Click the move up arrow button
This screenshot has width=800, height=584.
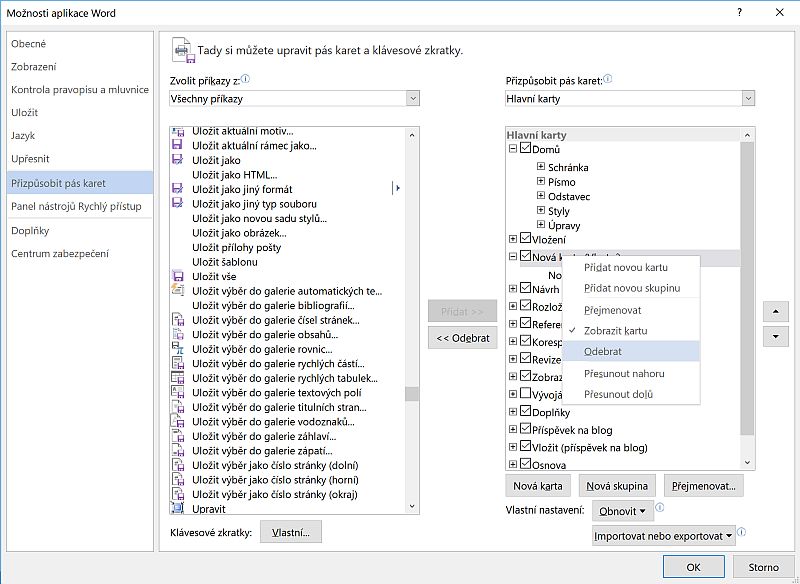(x=776, y=311)
